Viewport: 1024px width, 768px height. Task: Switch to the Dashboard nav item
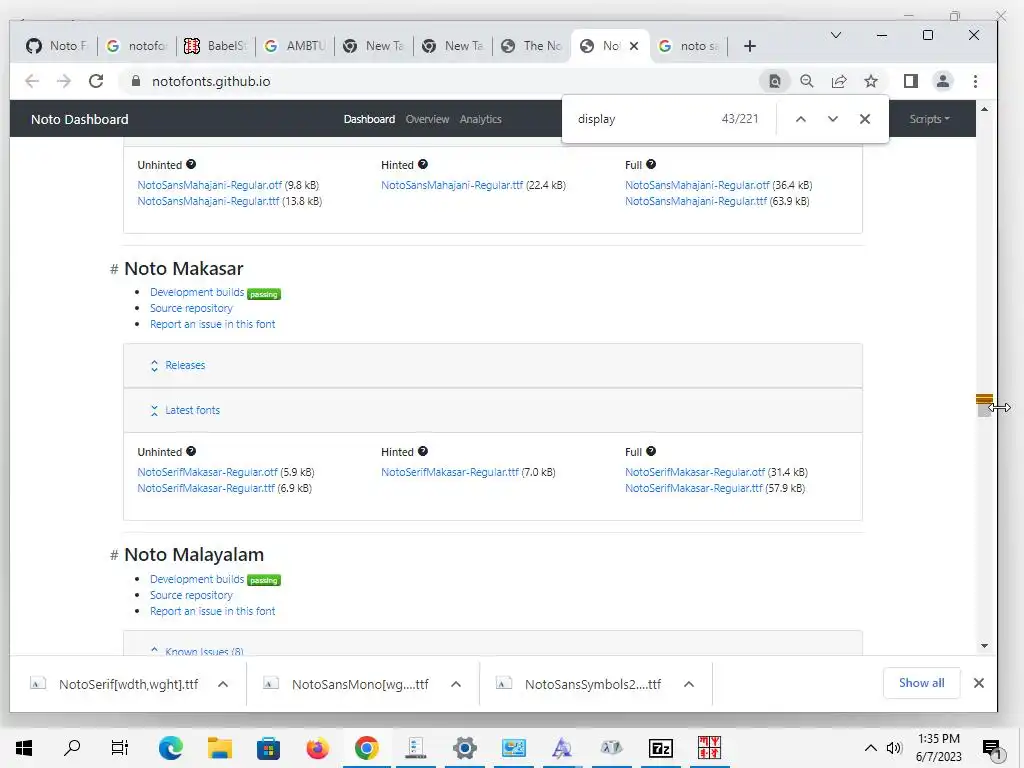tap(369, 119)
